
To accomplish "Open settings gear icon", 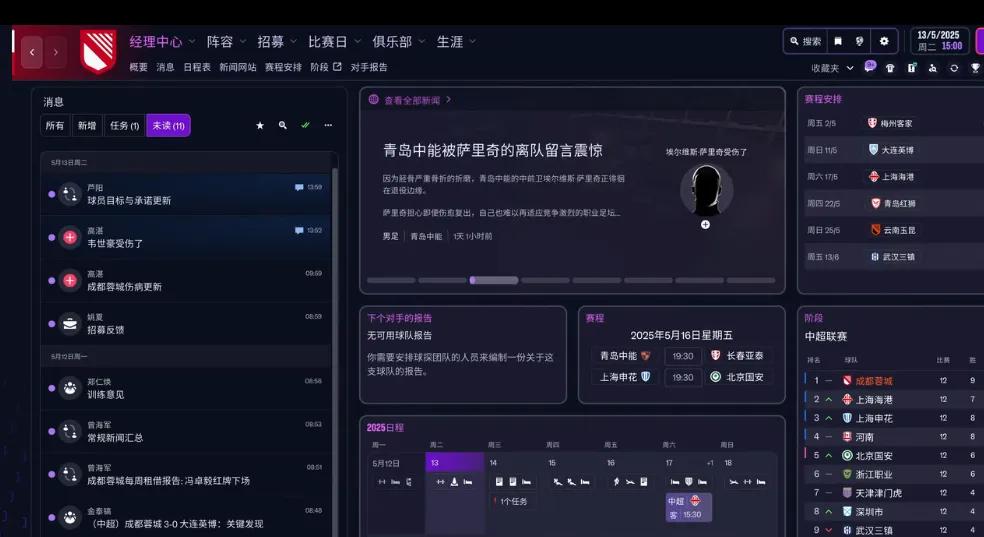I will click(884, 41).
